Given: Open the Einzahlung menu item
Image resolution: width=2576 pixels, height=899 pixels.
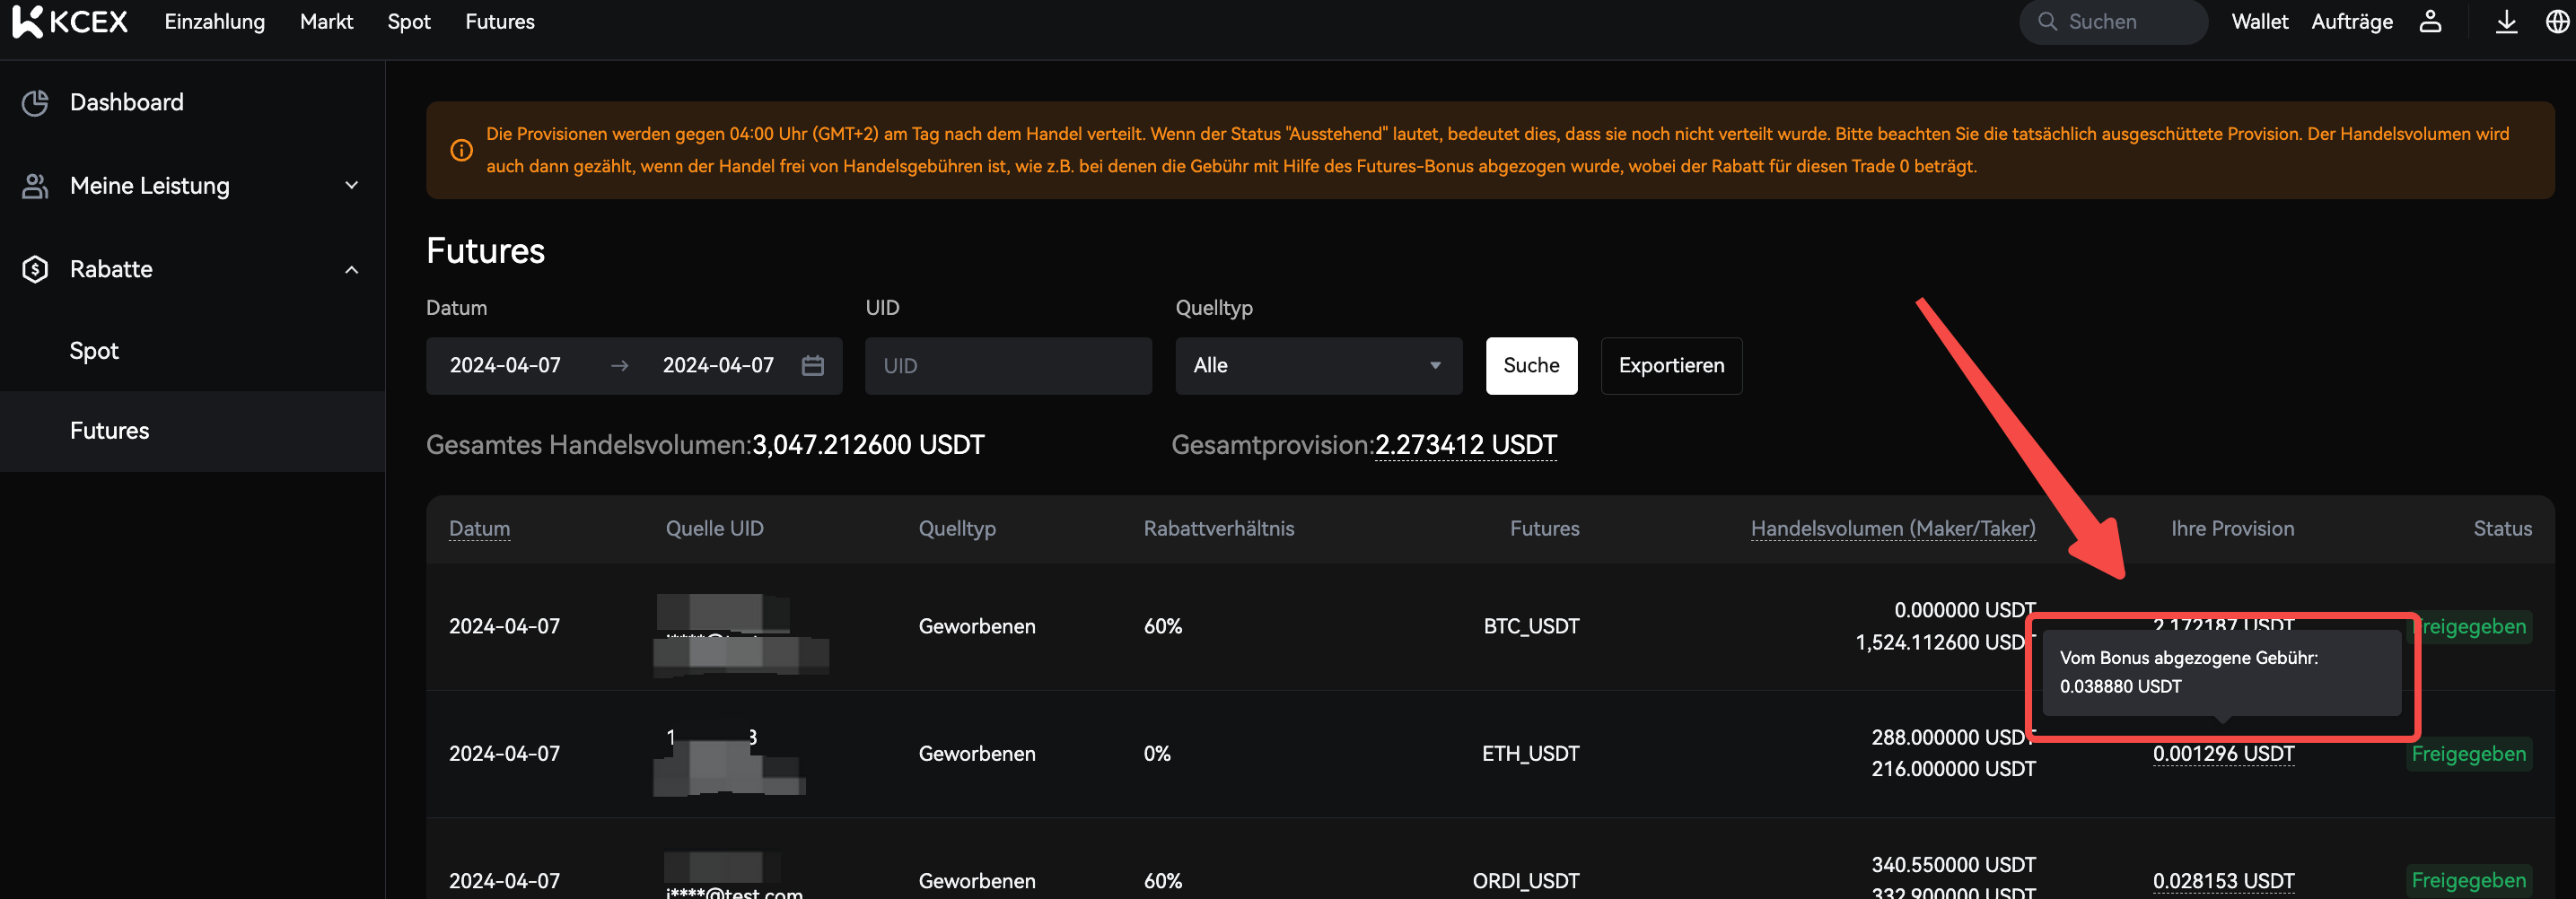Looking at the screenshot, I should (214, 21).
